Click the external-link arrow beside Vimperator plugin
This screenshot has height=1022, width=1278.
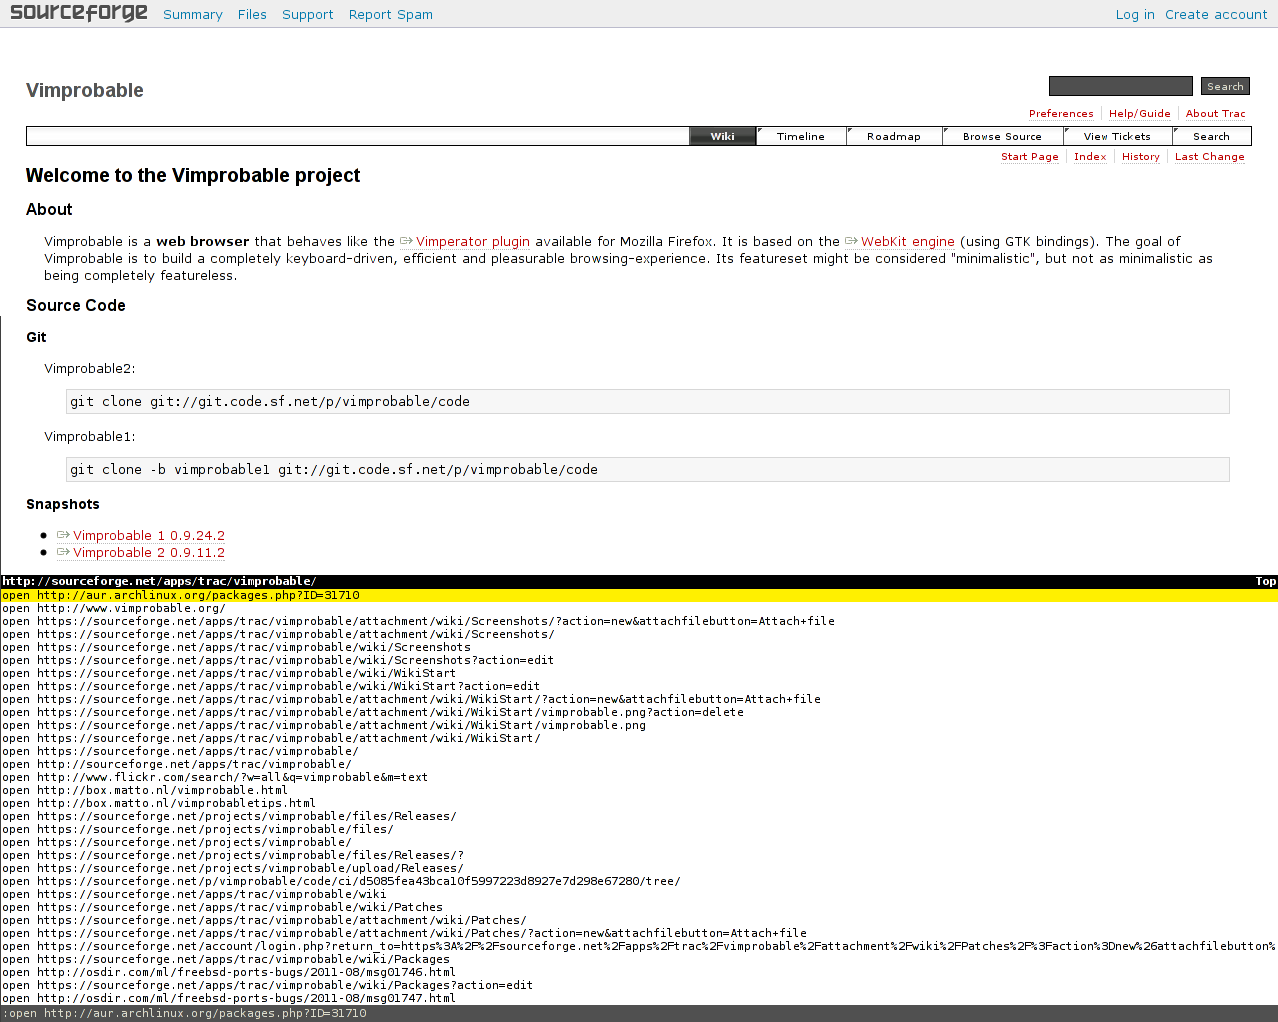[405, 241]
